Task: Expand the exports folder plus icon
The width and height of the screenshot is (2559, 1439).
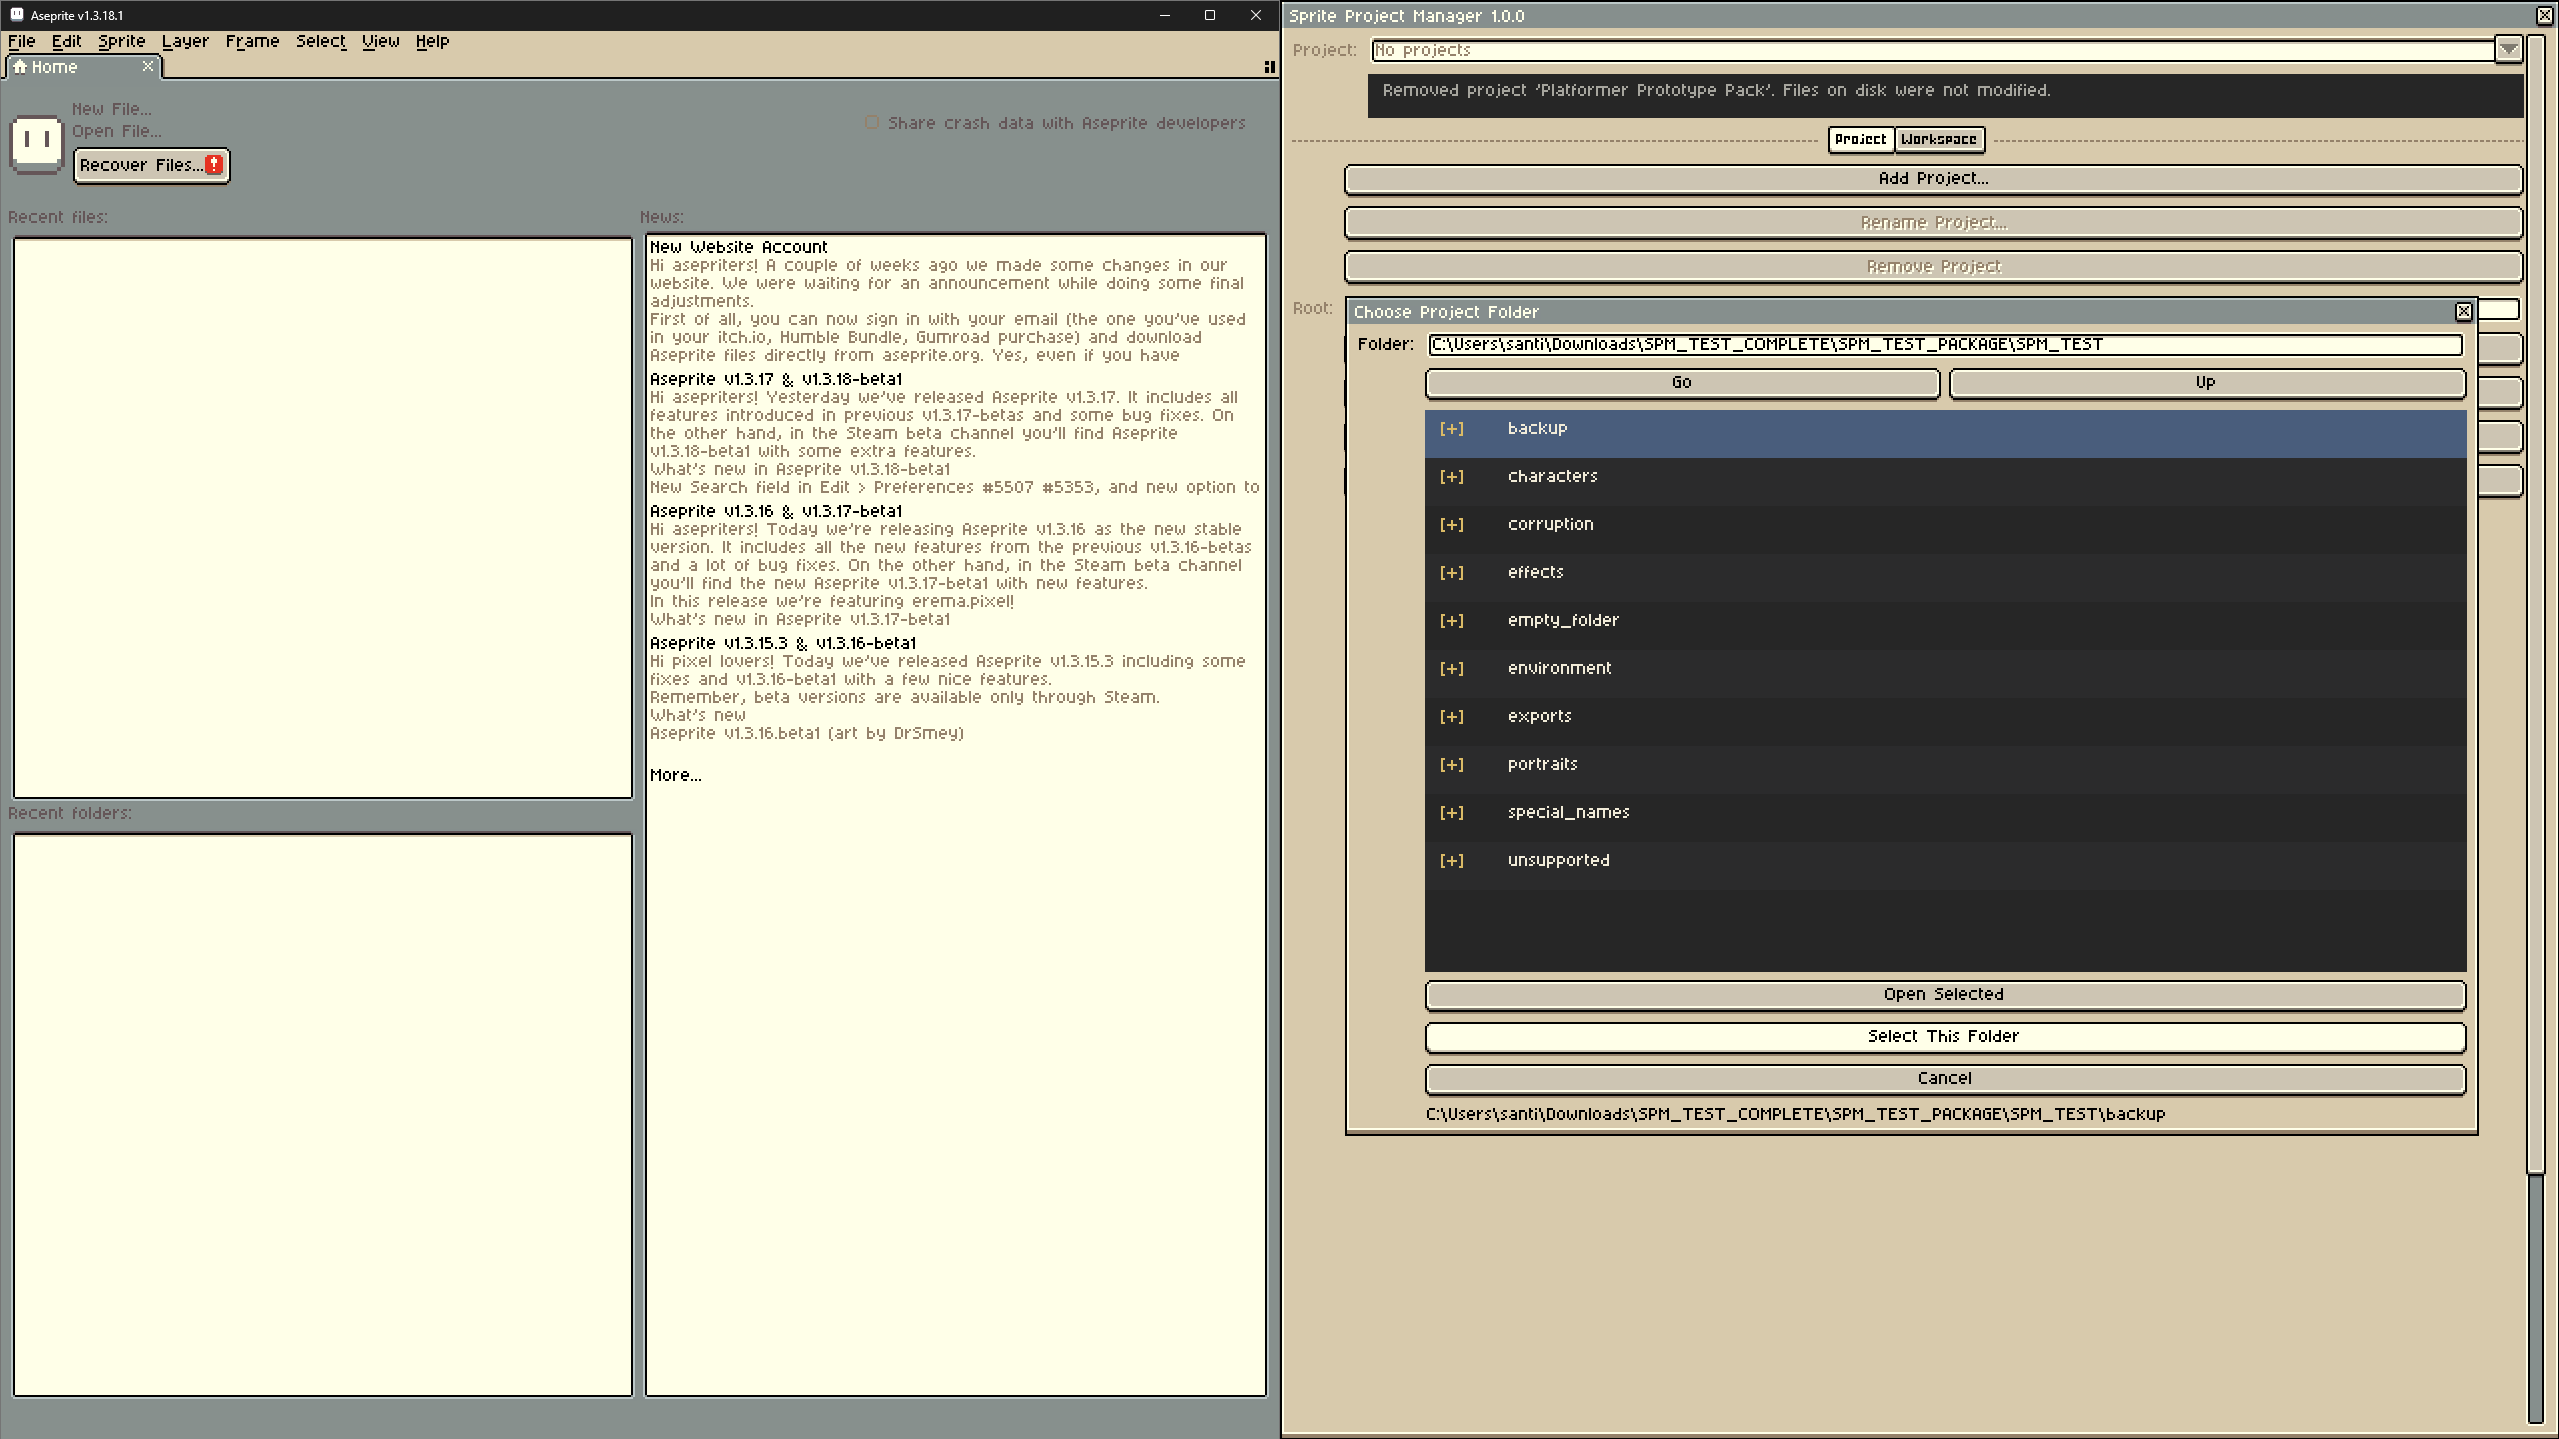Action: click(x=1451, y=717)
